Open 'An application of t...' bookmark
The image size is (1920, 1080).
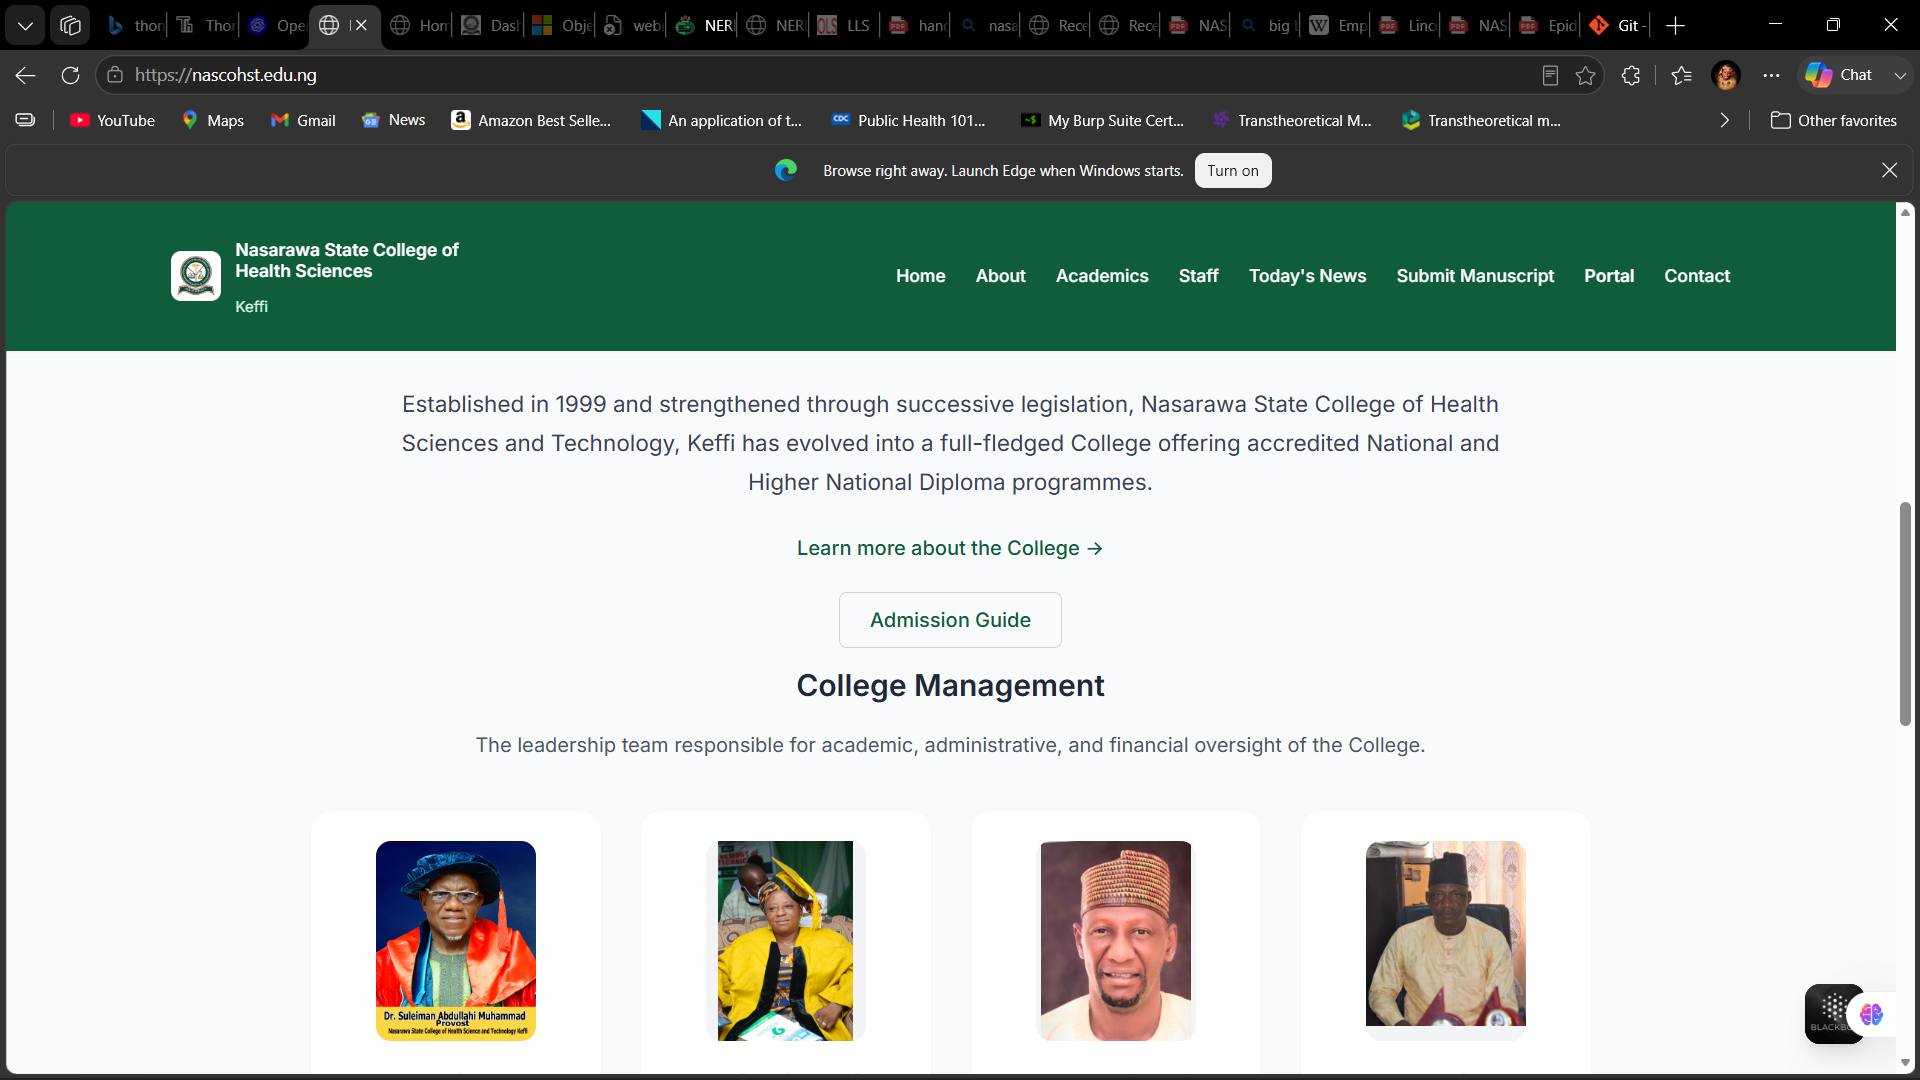(x=722, y=121)
